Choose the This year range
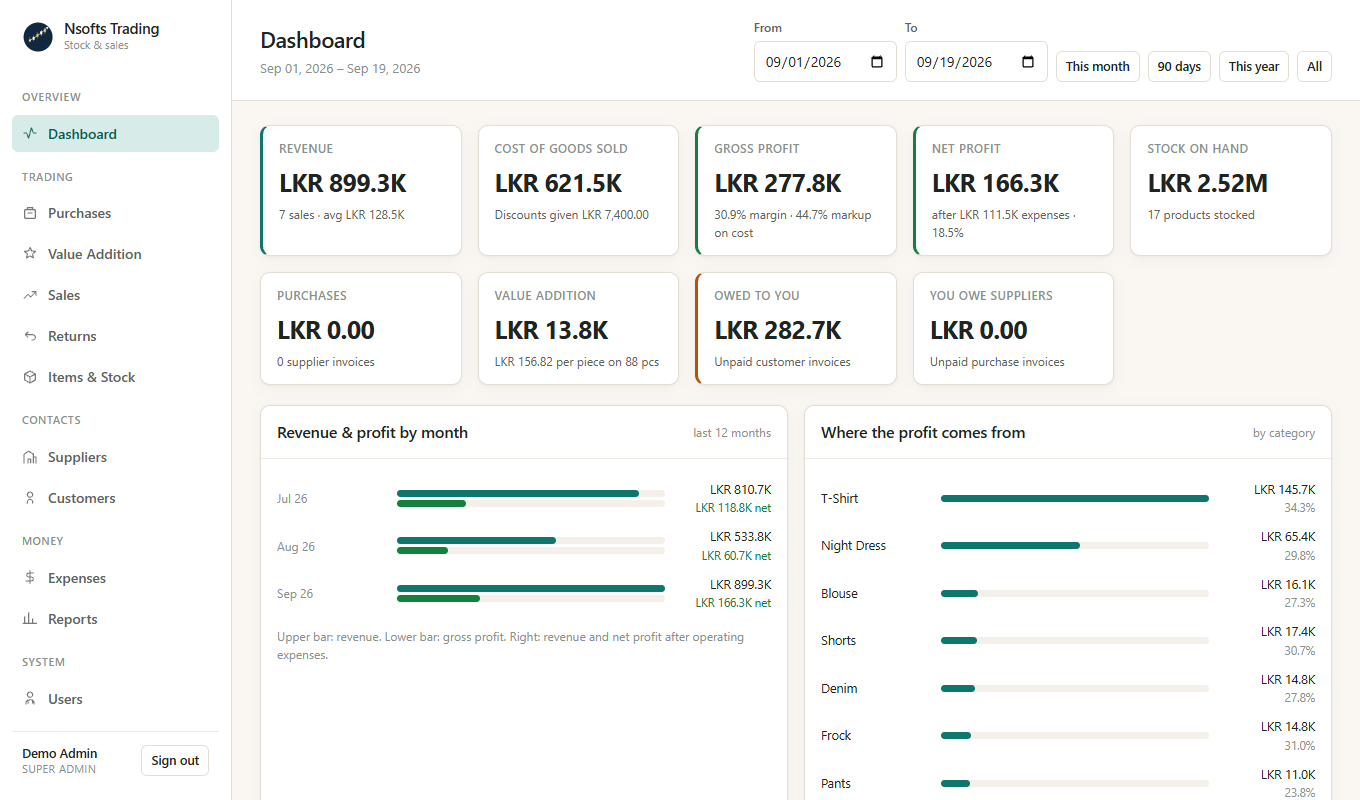Image resolution: width=1360 pixels, height=800 pixels. pos(1254,66)
